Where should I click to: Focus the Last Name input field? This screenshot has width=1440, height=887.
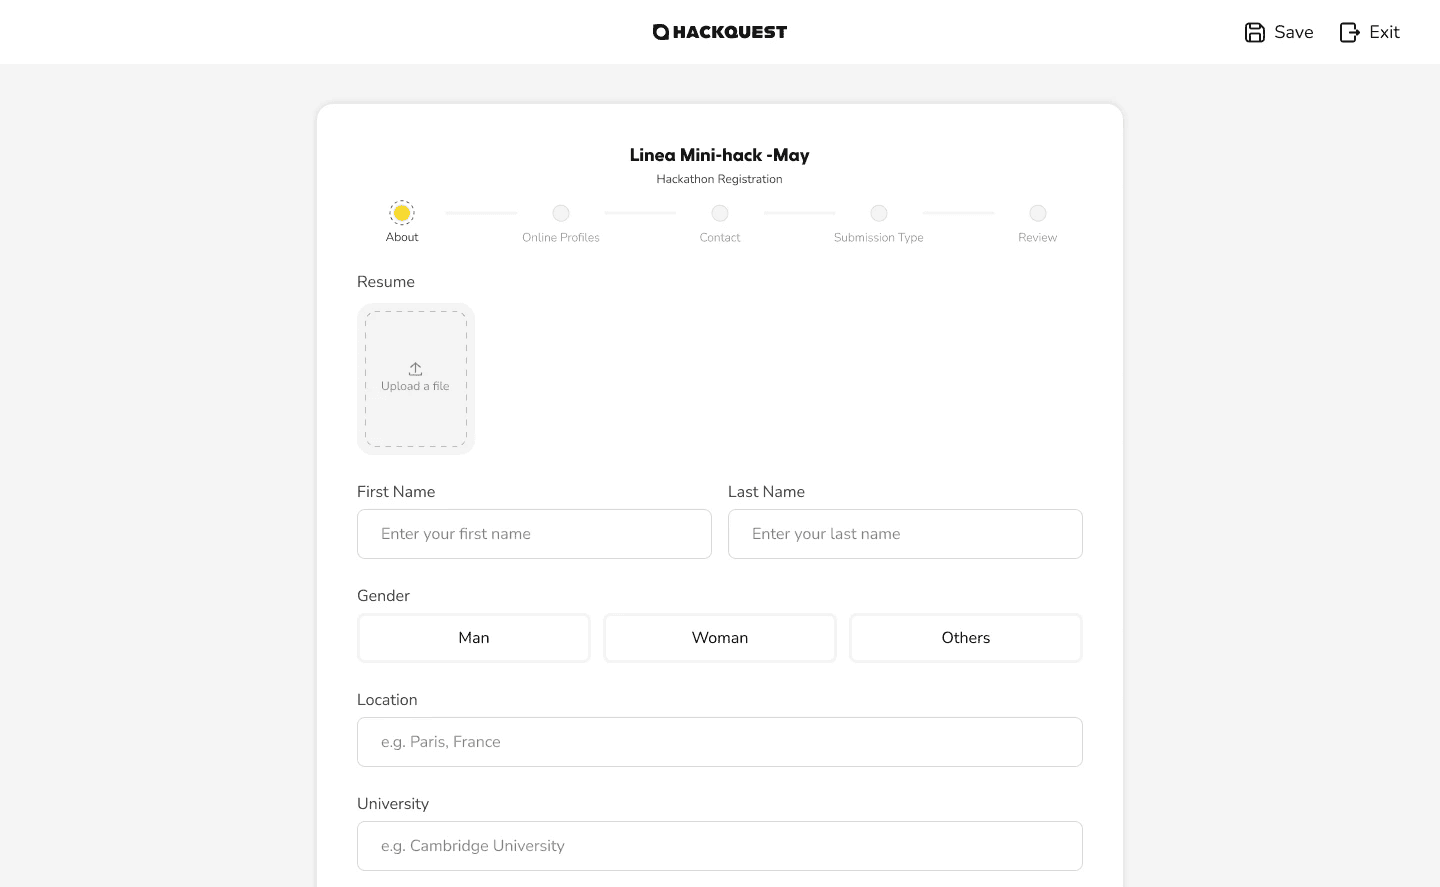point(905,534)
